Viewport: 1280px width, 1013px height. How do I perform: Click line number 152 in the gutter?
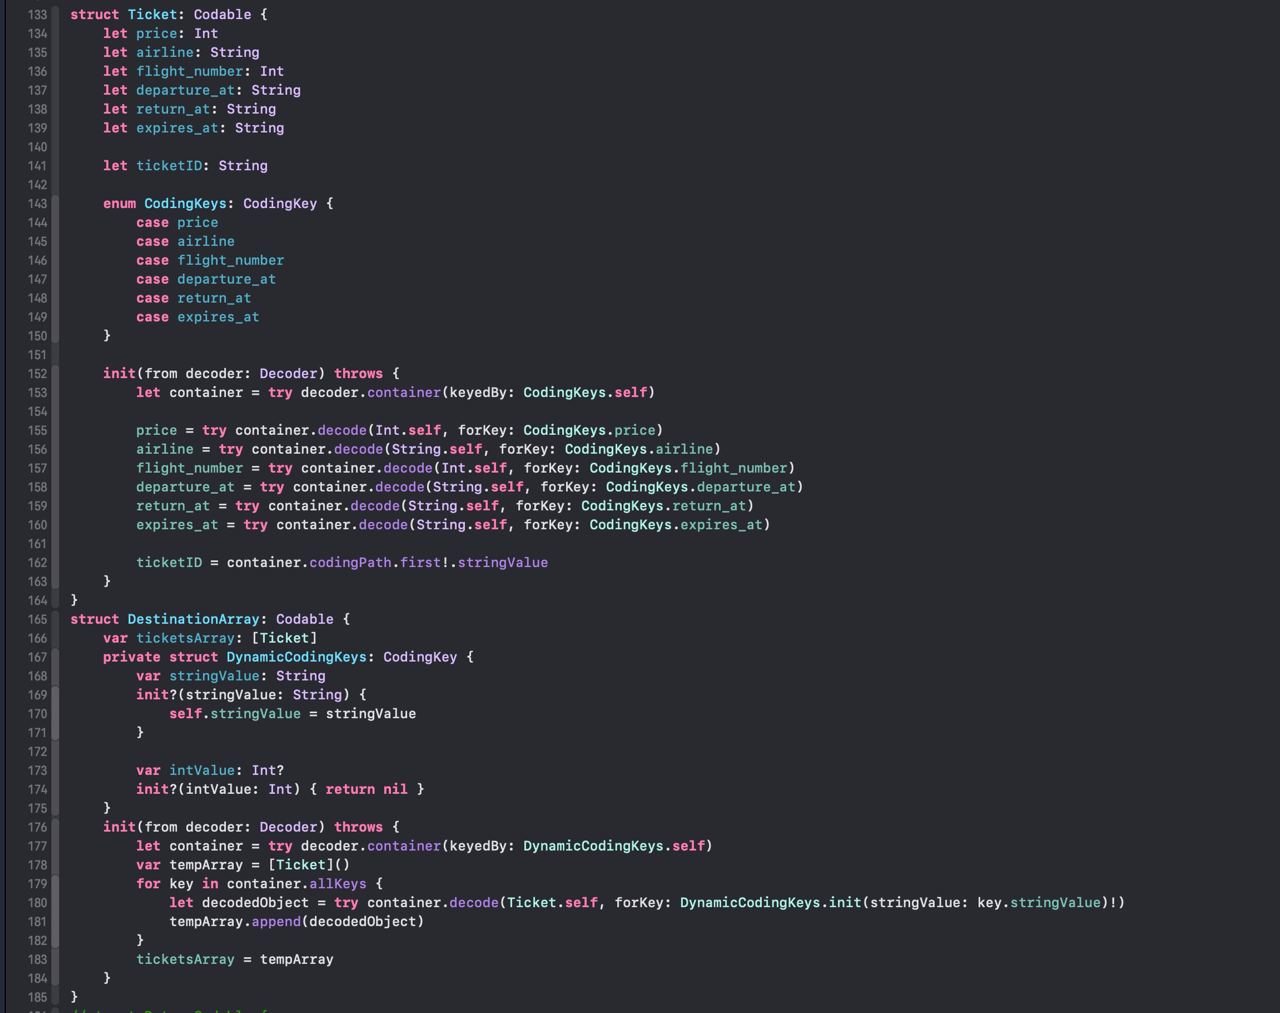(37, 374)
